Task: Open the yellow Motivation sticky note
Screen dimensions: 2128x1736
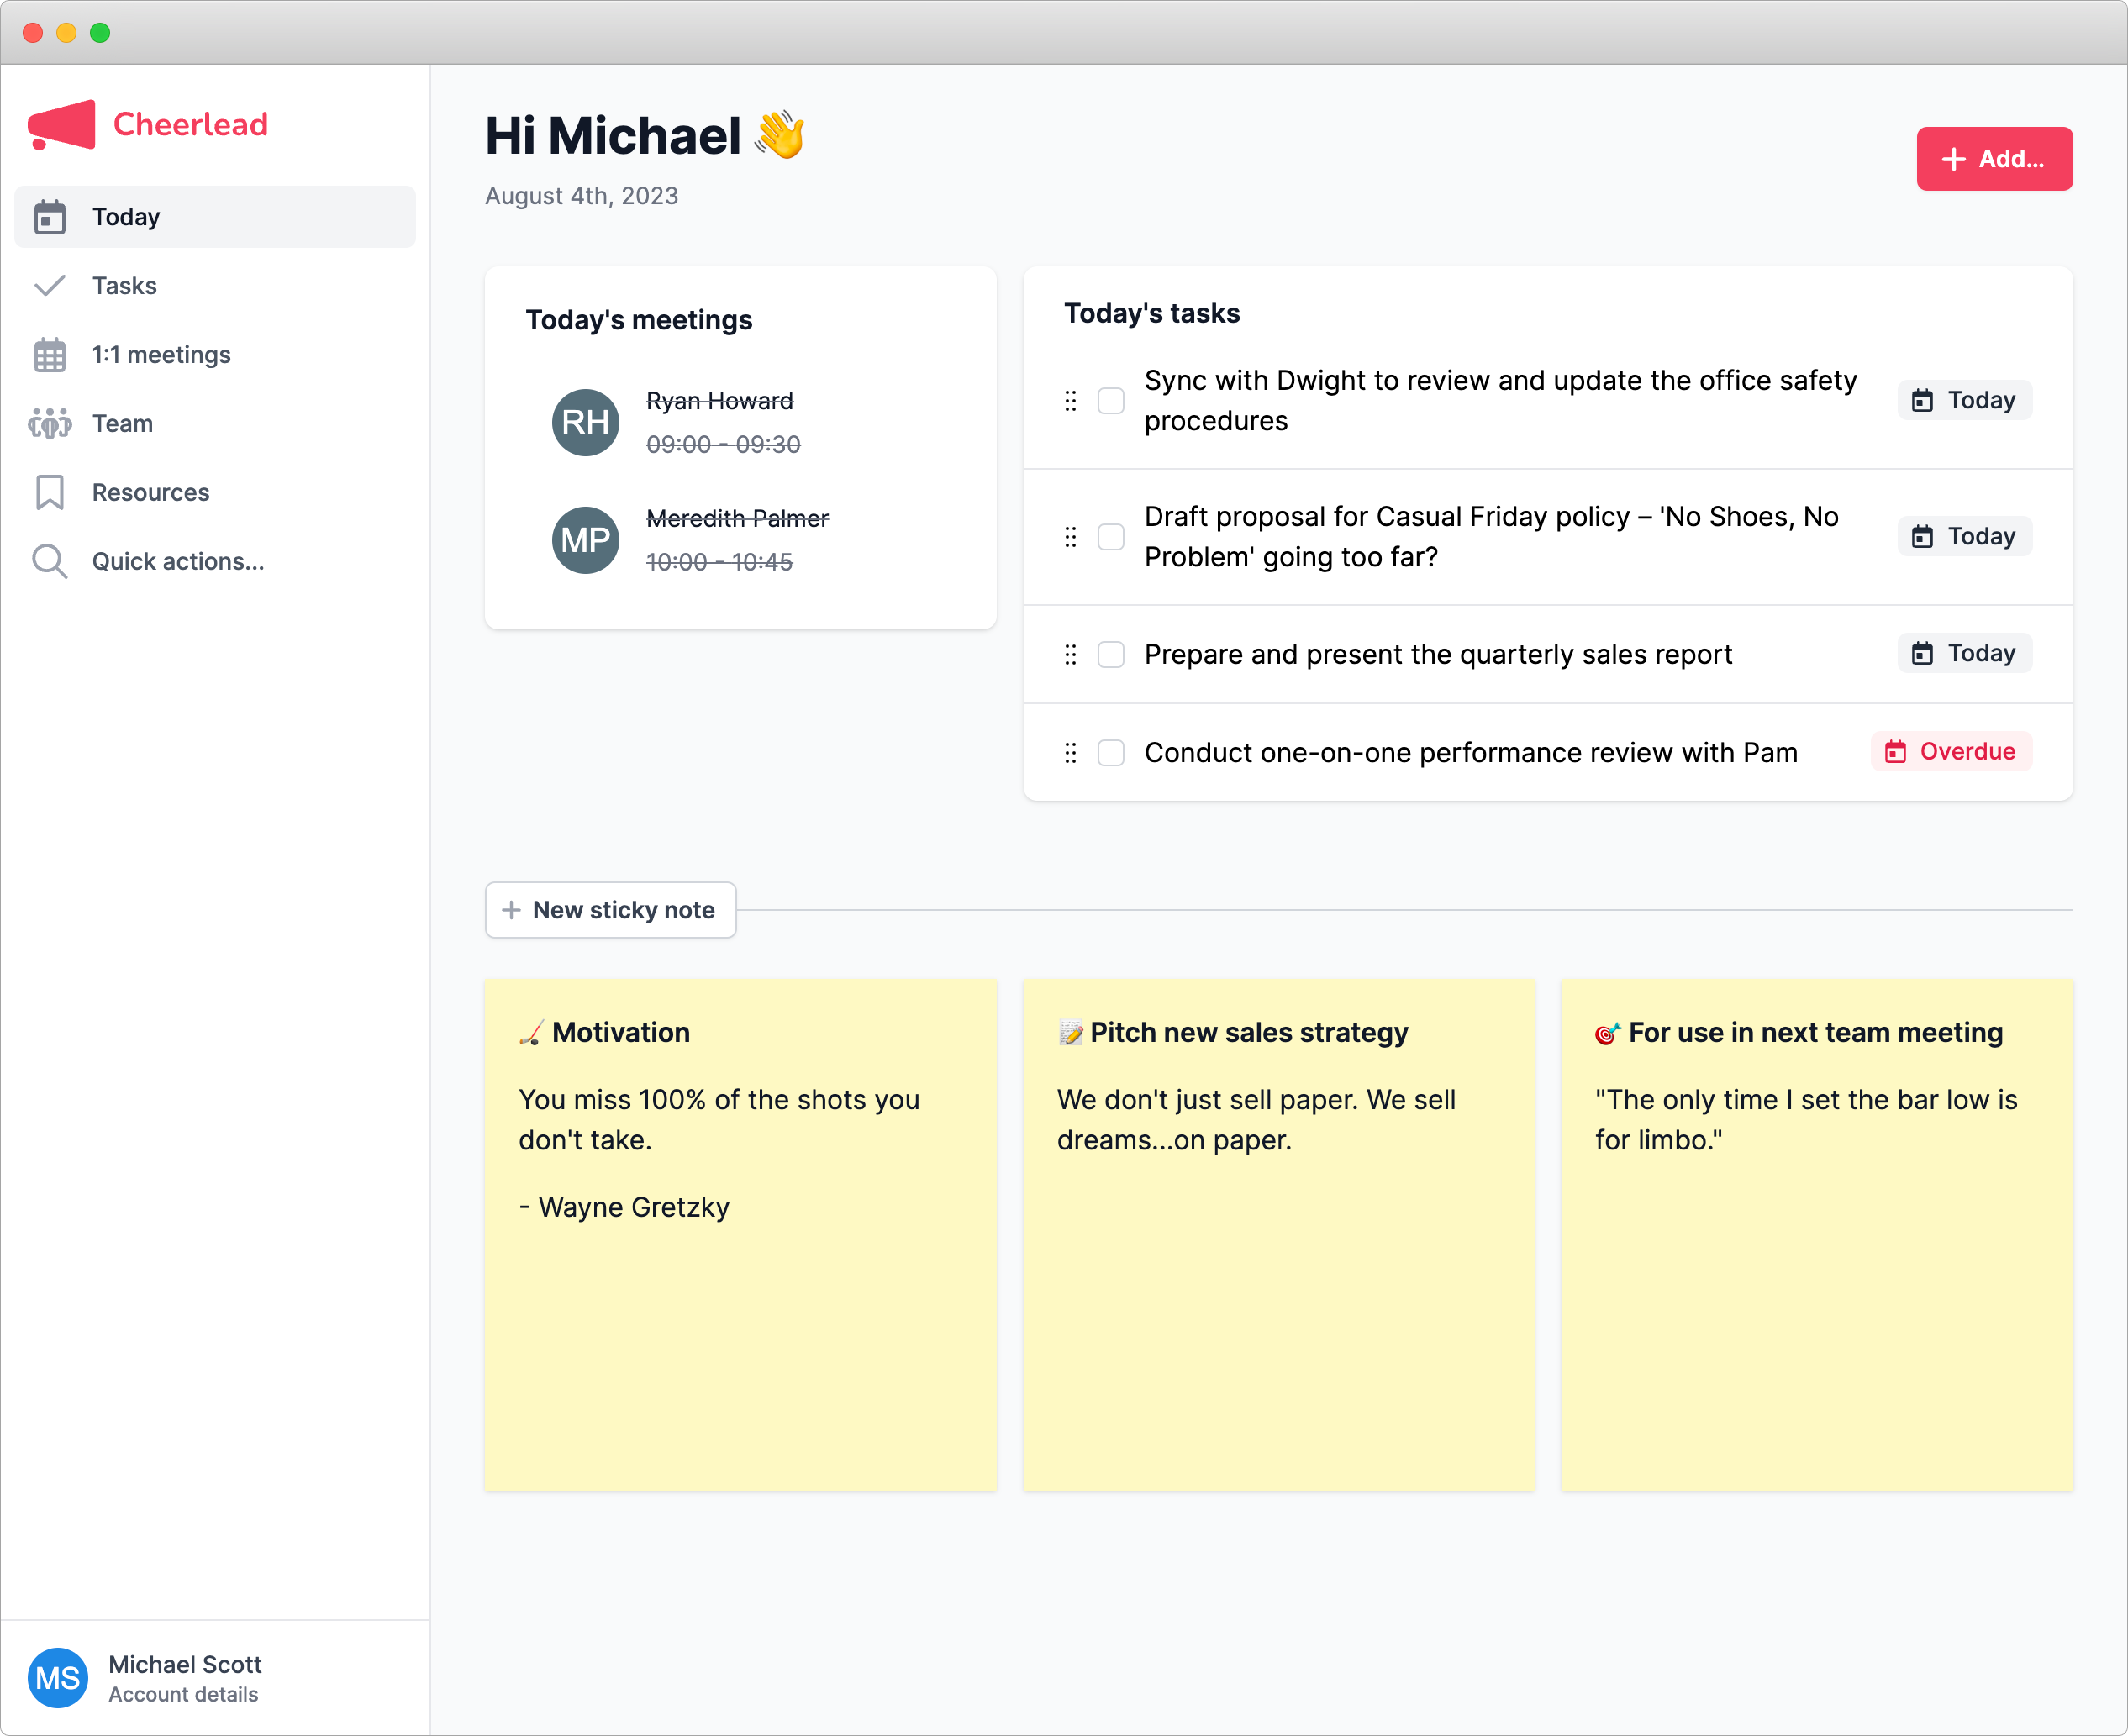Action: pyautogui.click(x=740, y=1234)
